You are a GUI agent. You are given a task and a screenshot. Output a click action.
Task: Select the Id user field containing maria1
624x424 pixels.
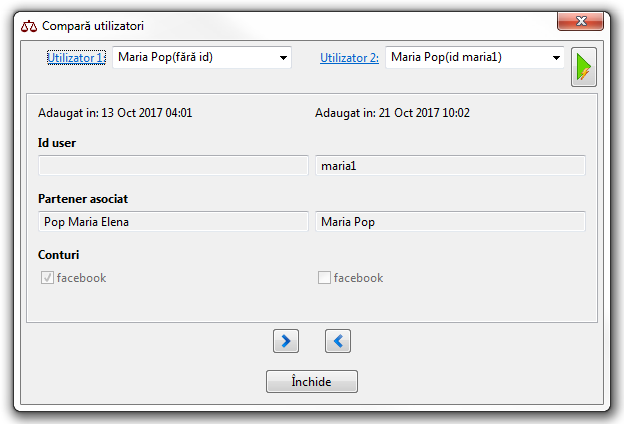450,165
